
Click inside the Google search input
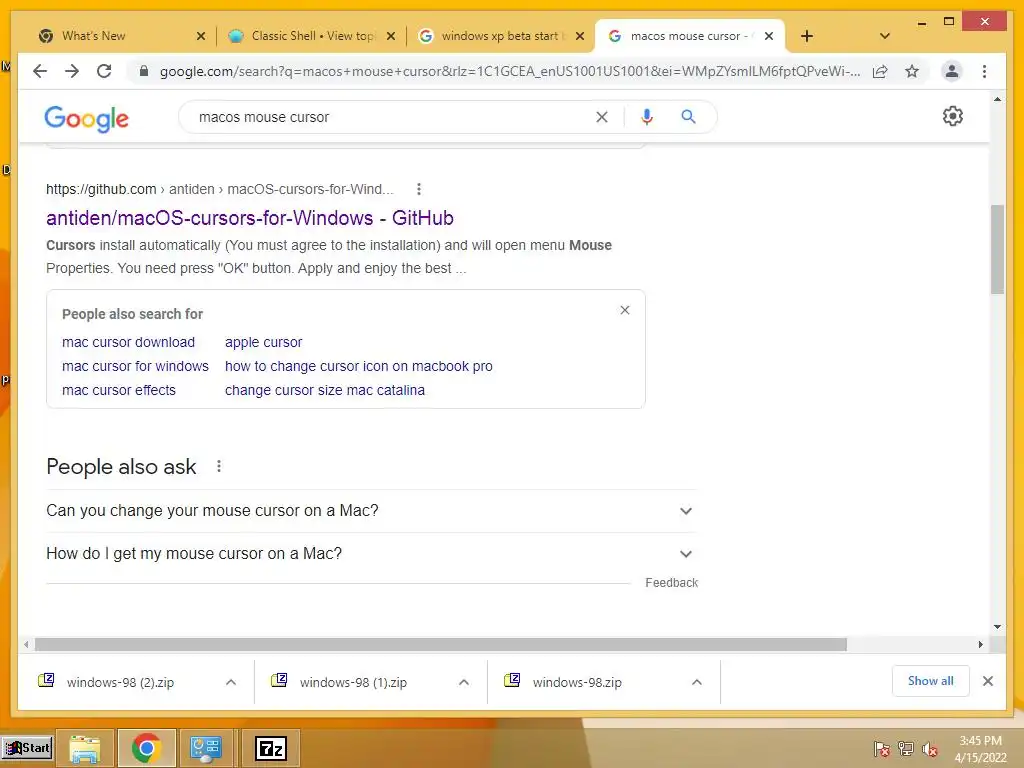pos(392,117)
